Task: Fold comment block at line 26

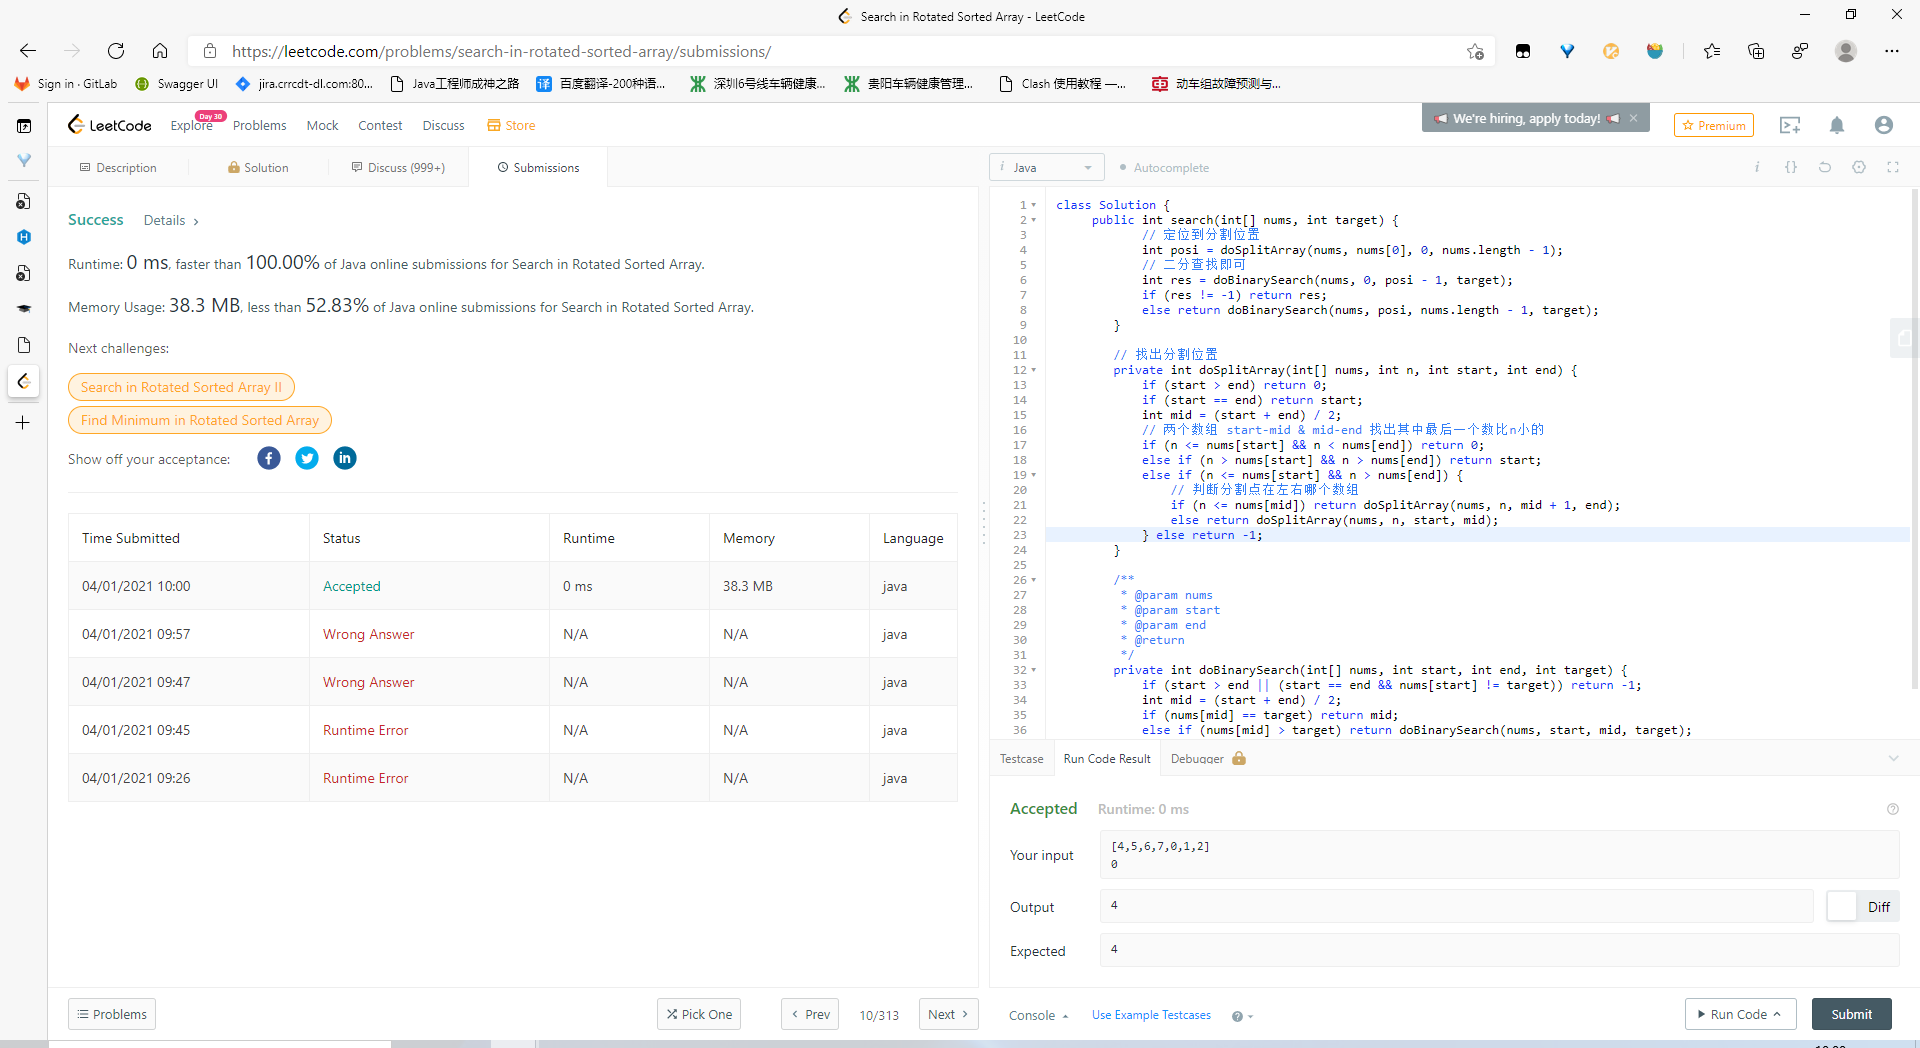Action: pyautogui.click(x=1034, y=580)
